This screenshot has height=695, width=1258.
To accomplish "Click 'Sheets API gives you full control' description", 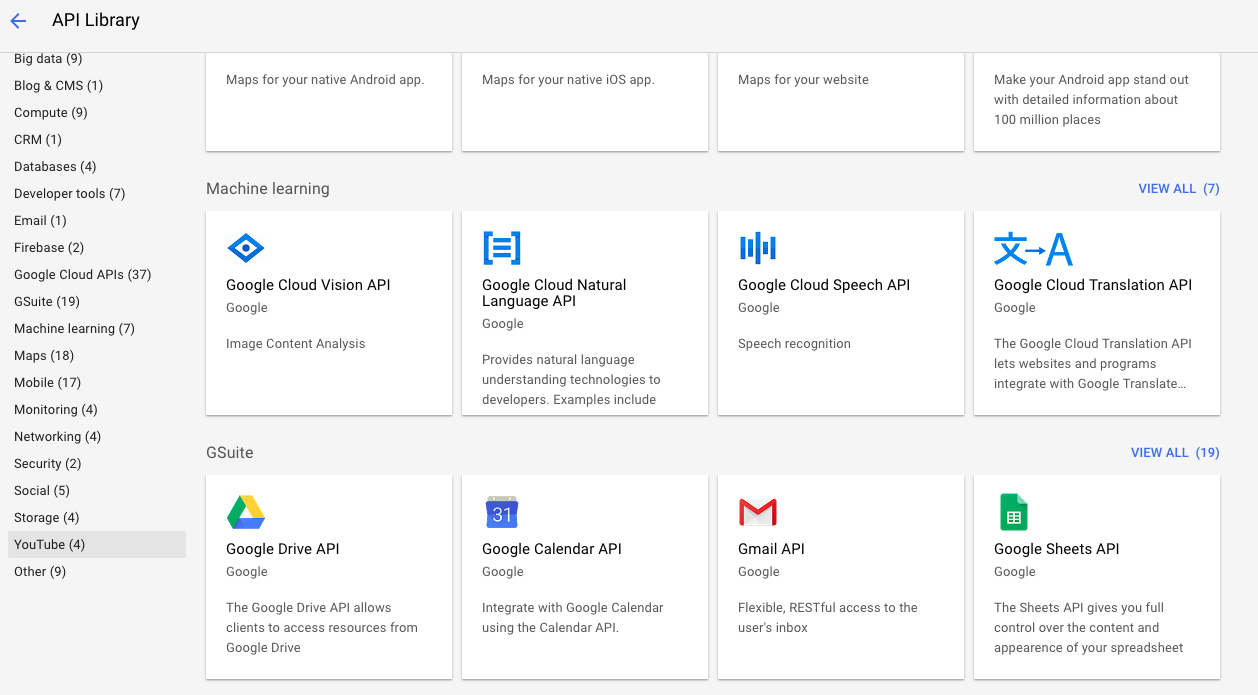I will (x=1089, y=628).
